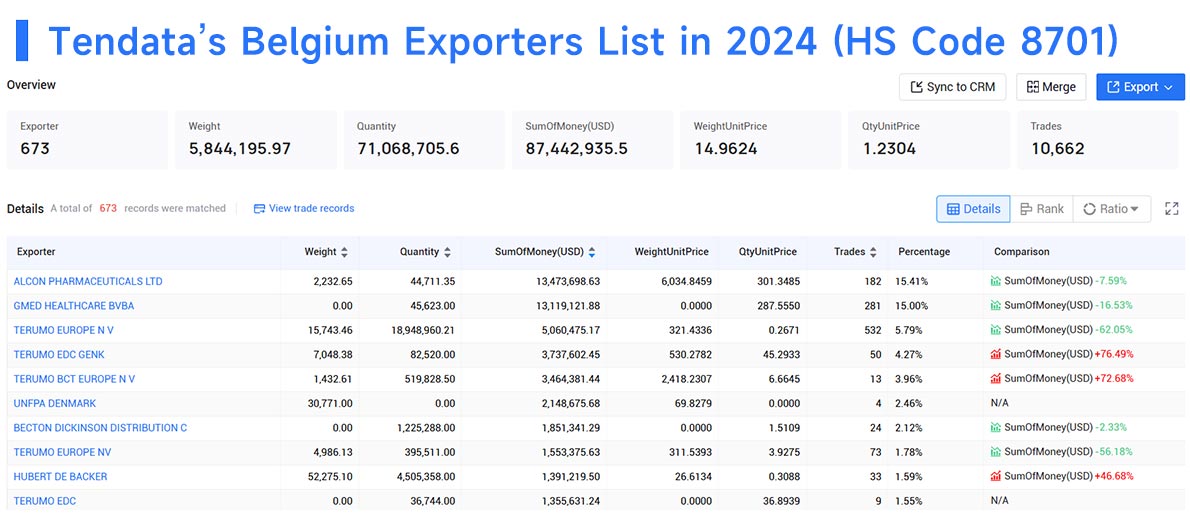Open BECTON DICKINSON DISTRIBUTION C link

[x=100, y=428]
